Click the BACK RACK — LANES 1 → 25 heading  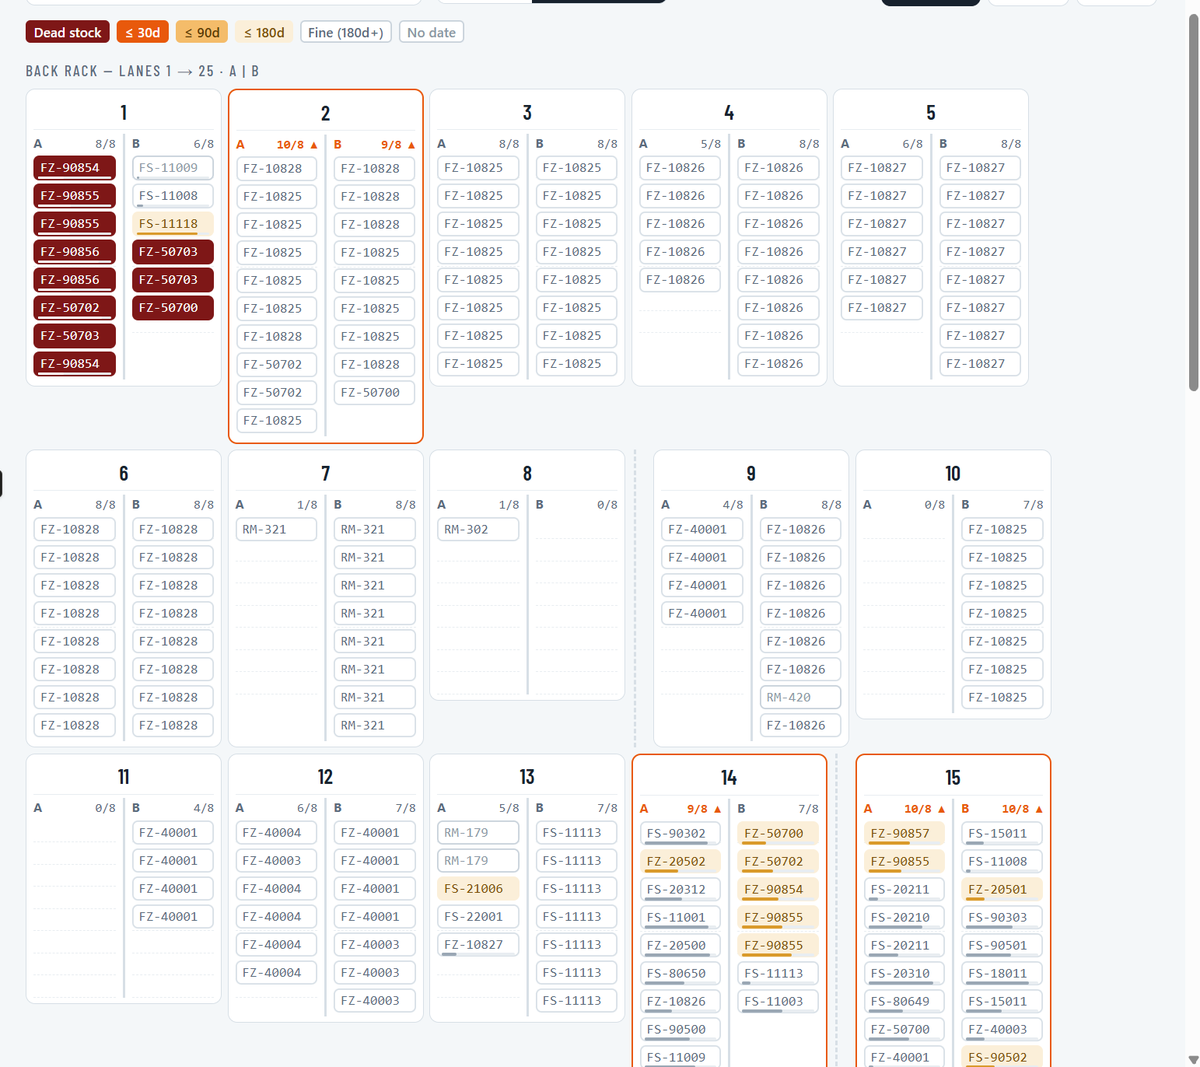tap(143, 71)
